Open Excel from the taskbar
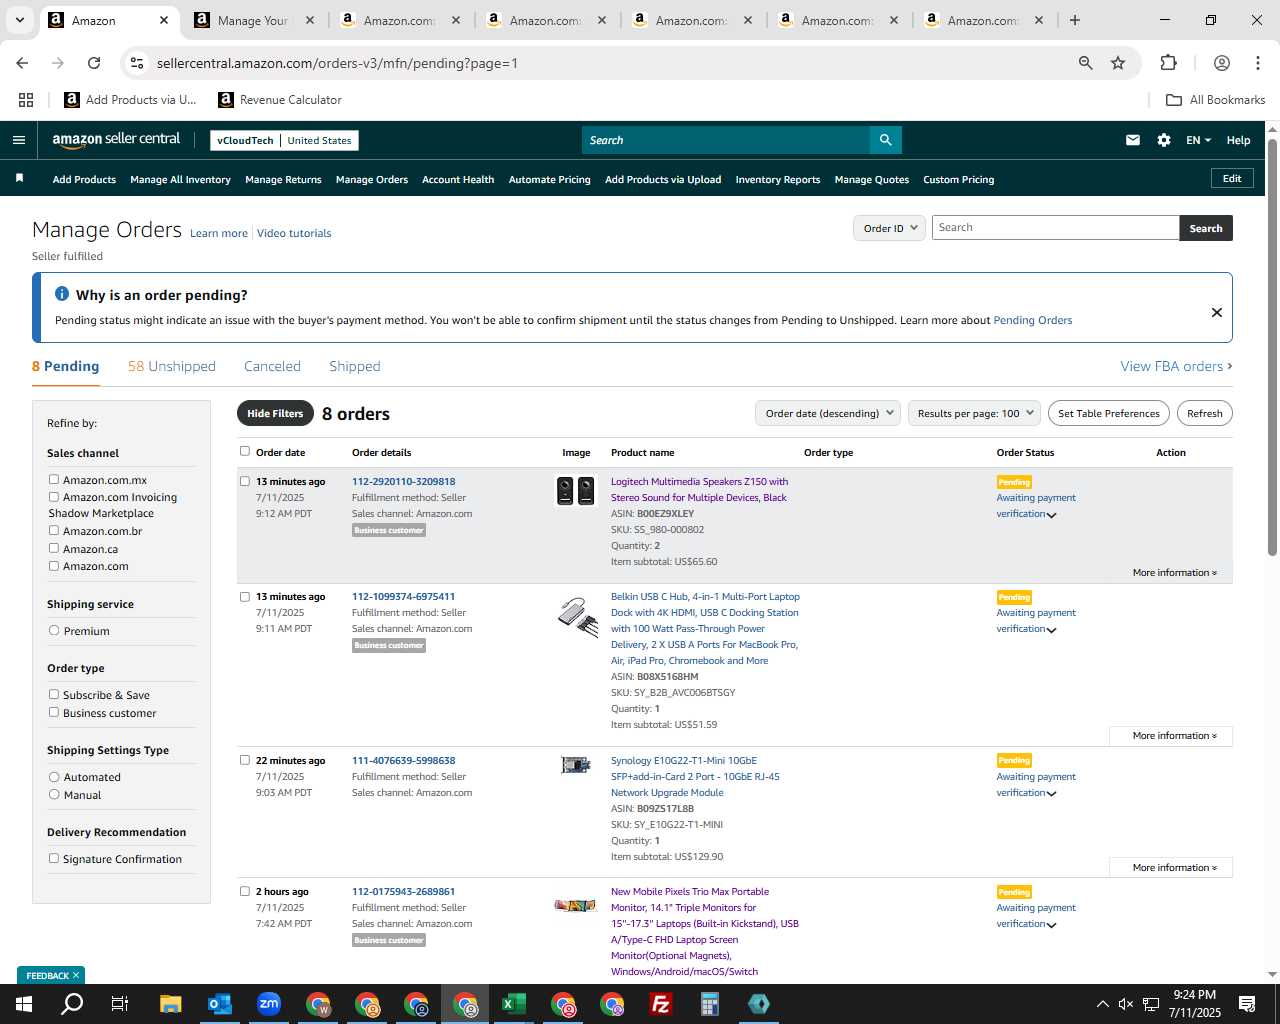This screenshot has height=1024, width=1280. [514, 1004]
